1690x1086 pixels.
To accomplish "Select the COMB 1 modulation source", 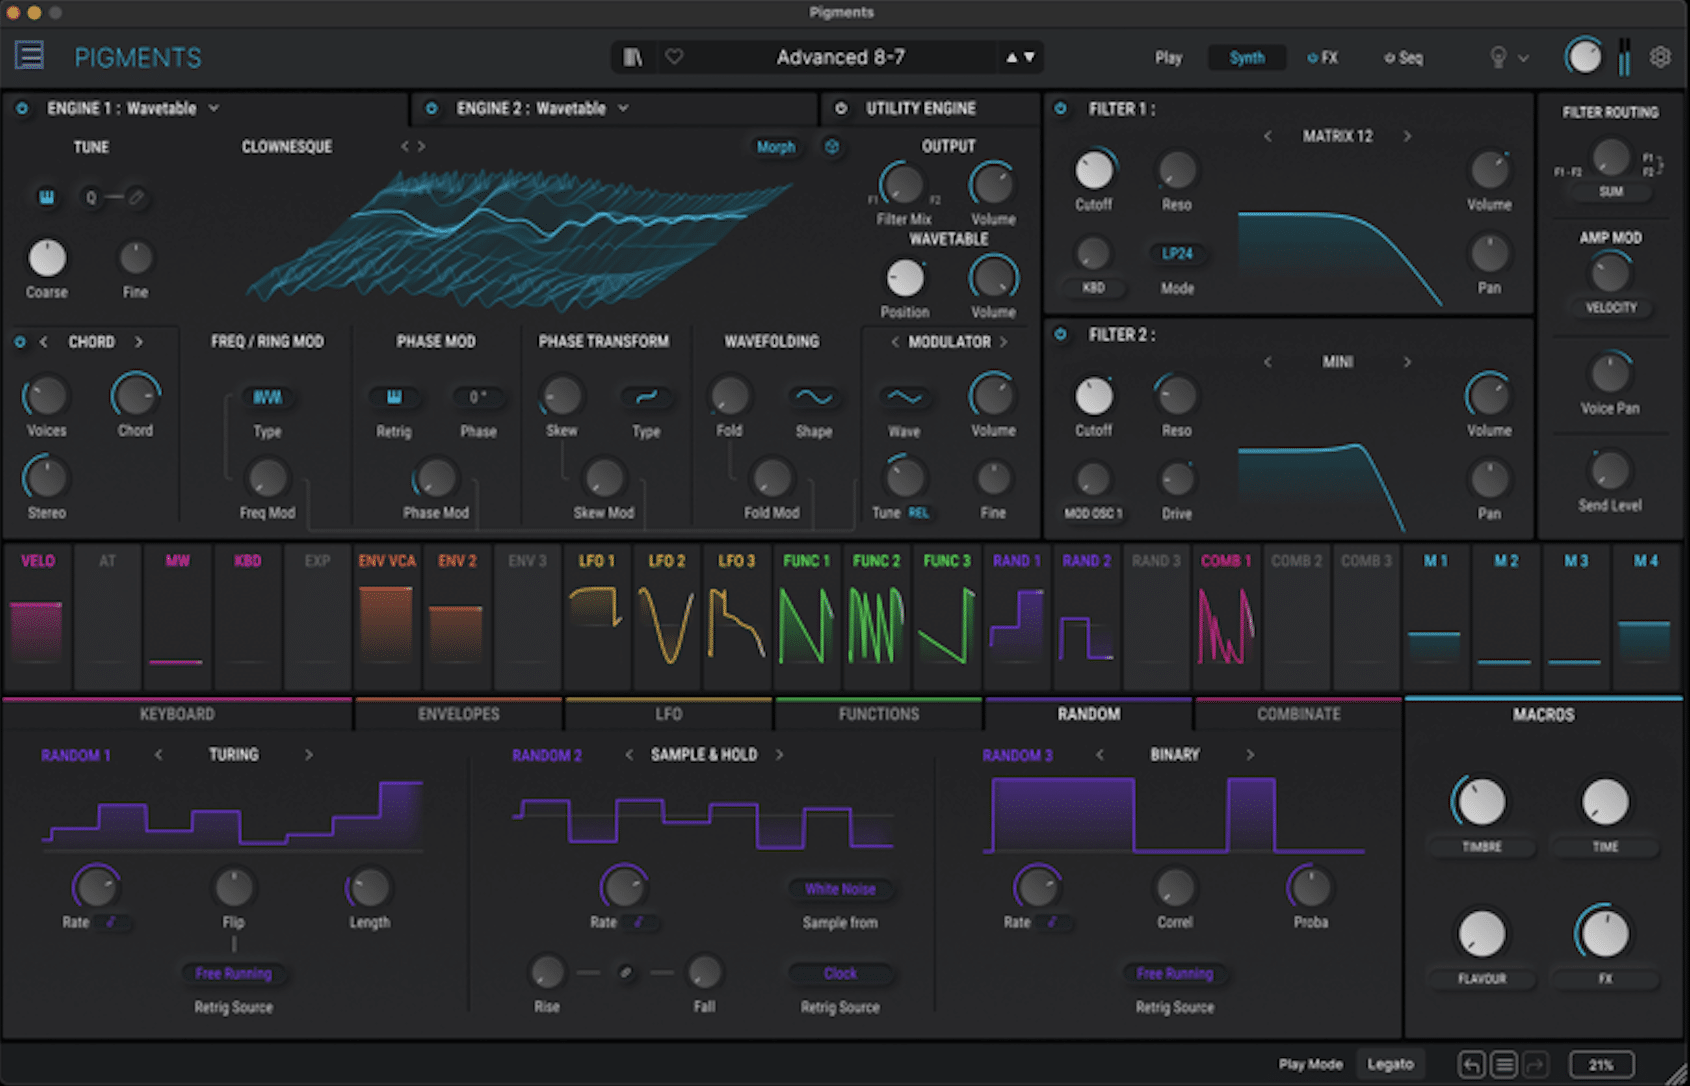I will coord(1226,615).
